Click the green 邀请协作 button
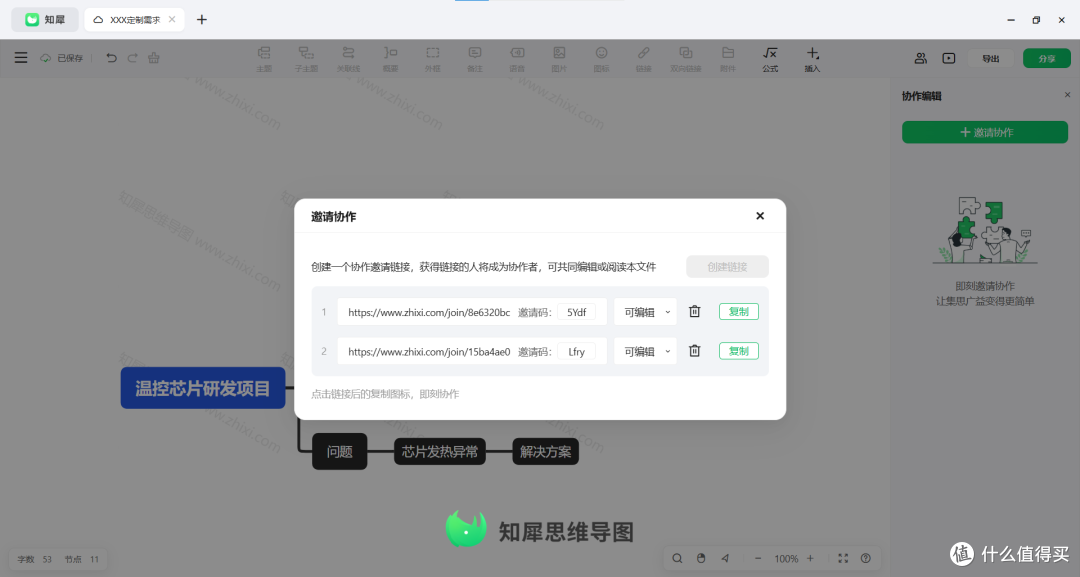 (x=985, y=132)
